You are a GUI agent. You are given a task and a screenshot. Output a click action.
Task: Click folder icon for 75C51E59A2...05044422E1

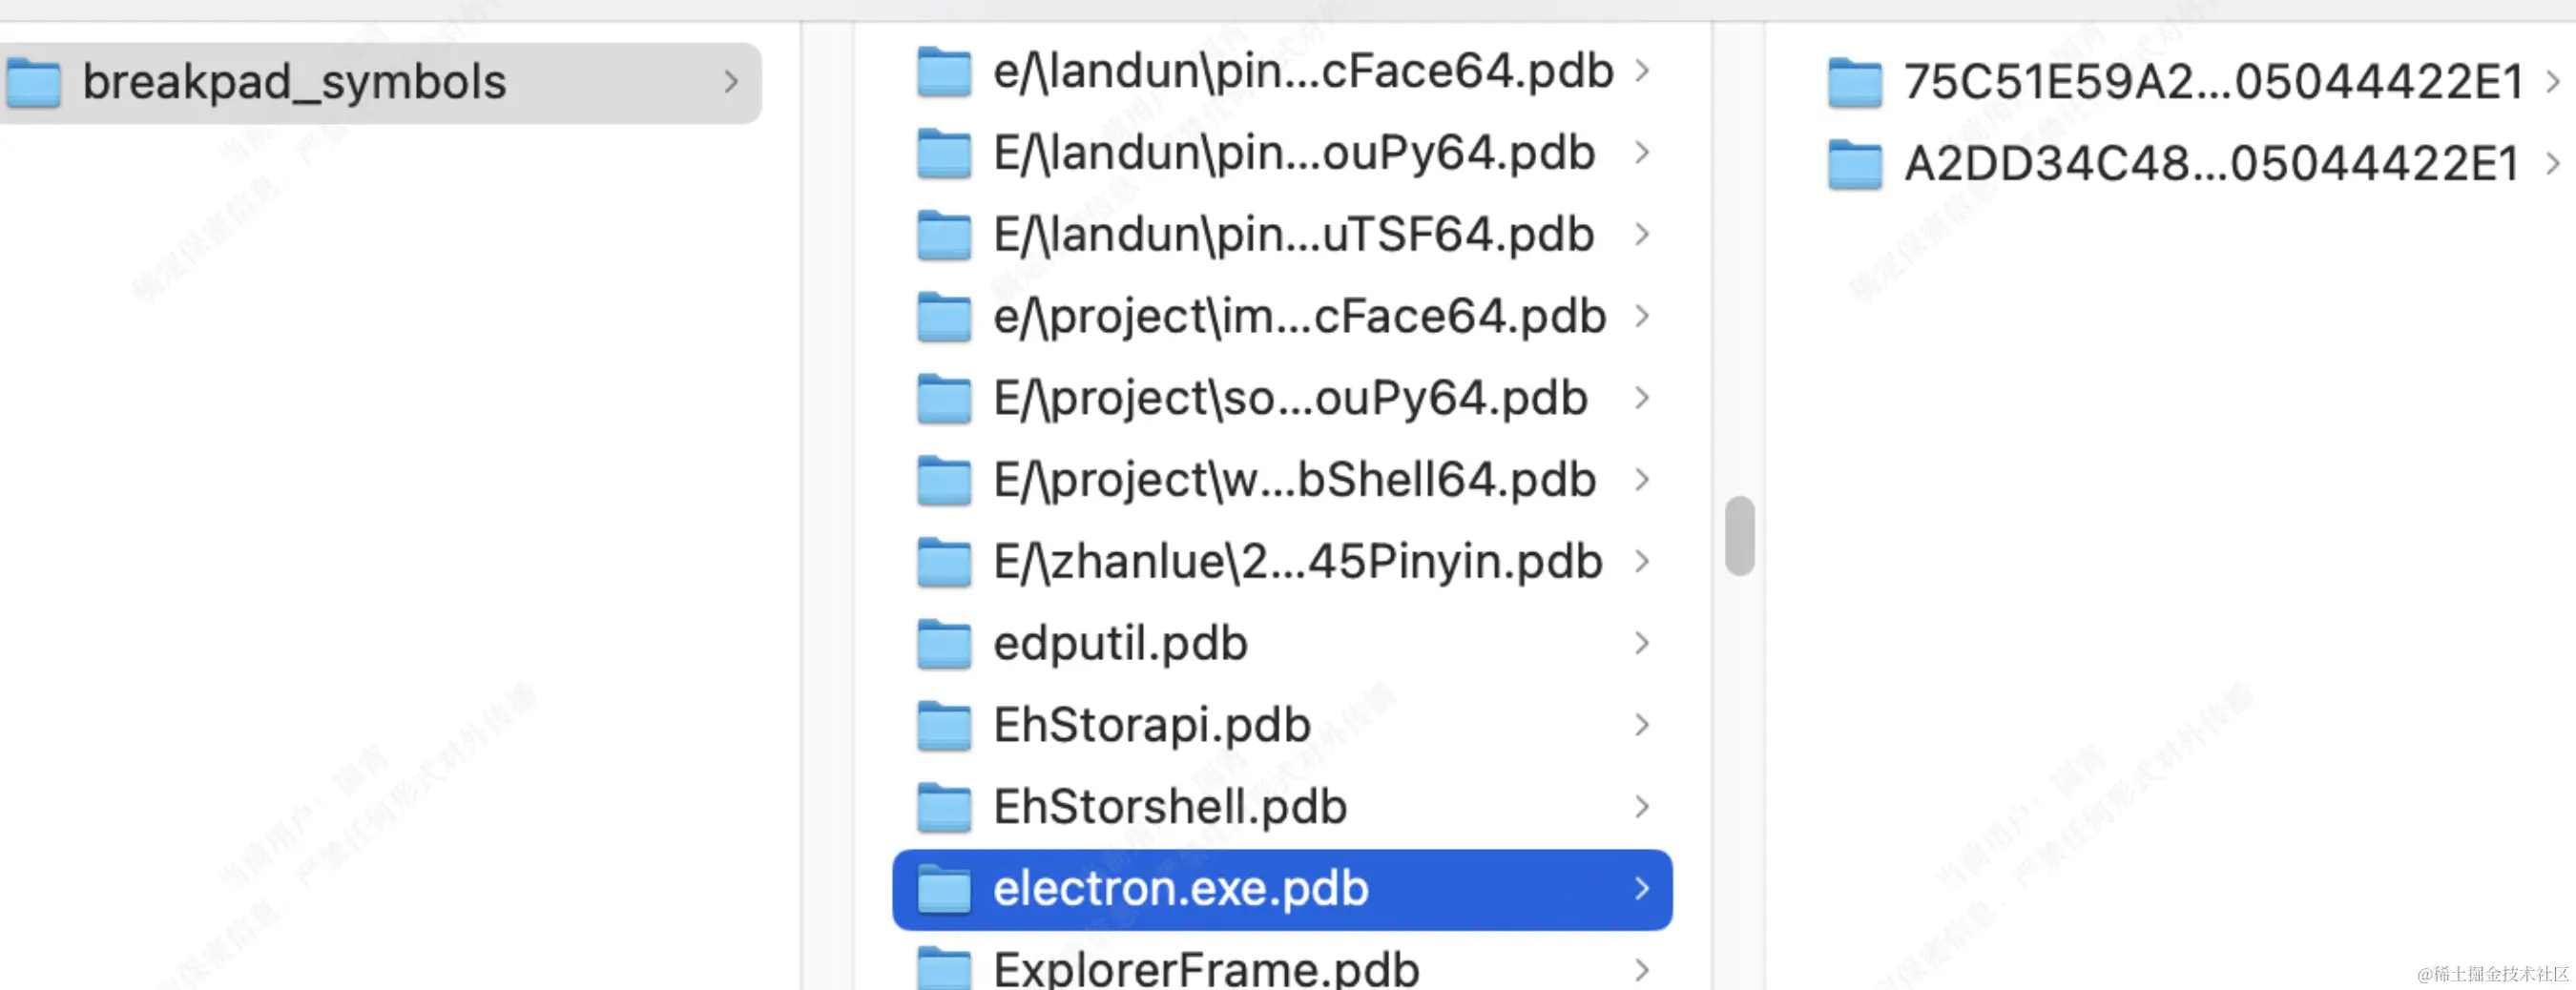tap(1855, 82)
